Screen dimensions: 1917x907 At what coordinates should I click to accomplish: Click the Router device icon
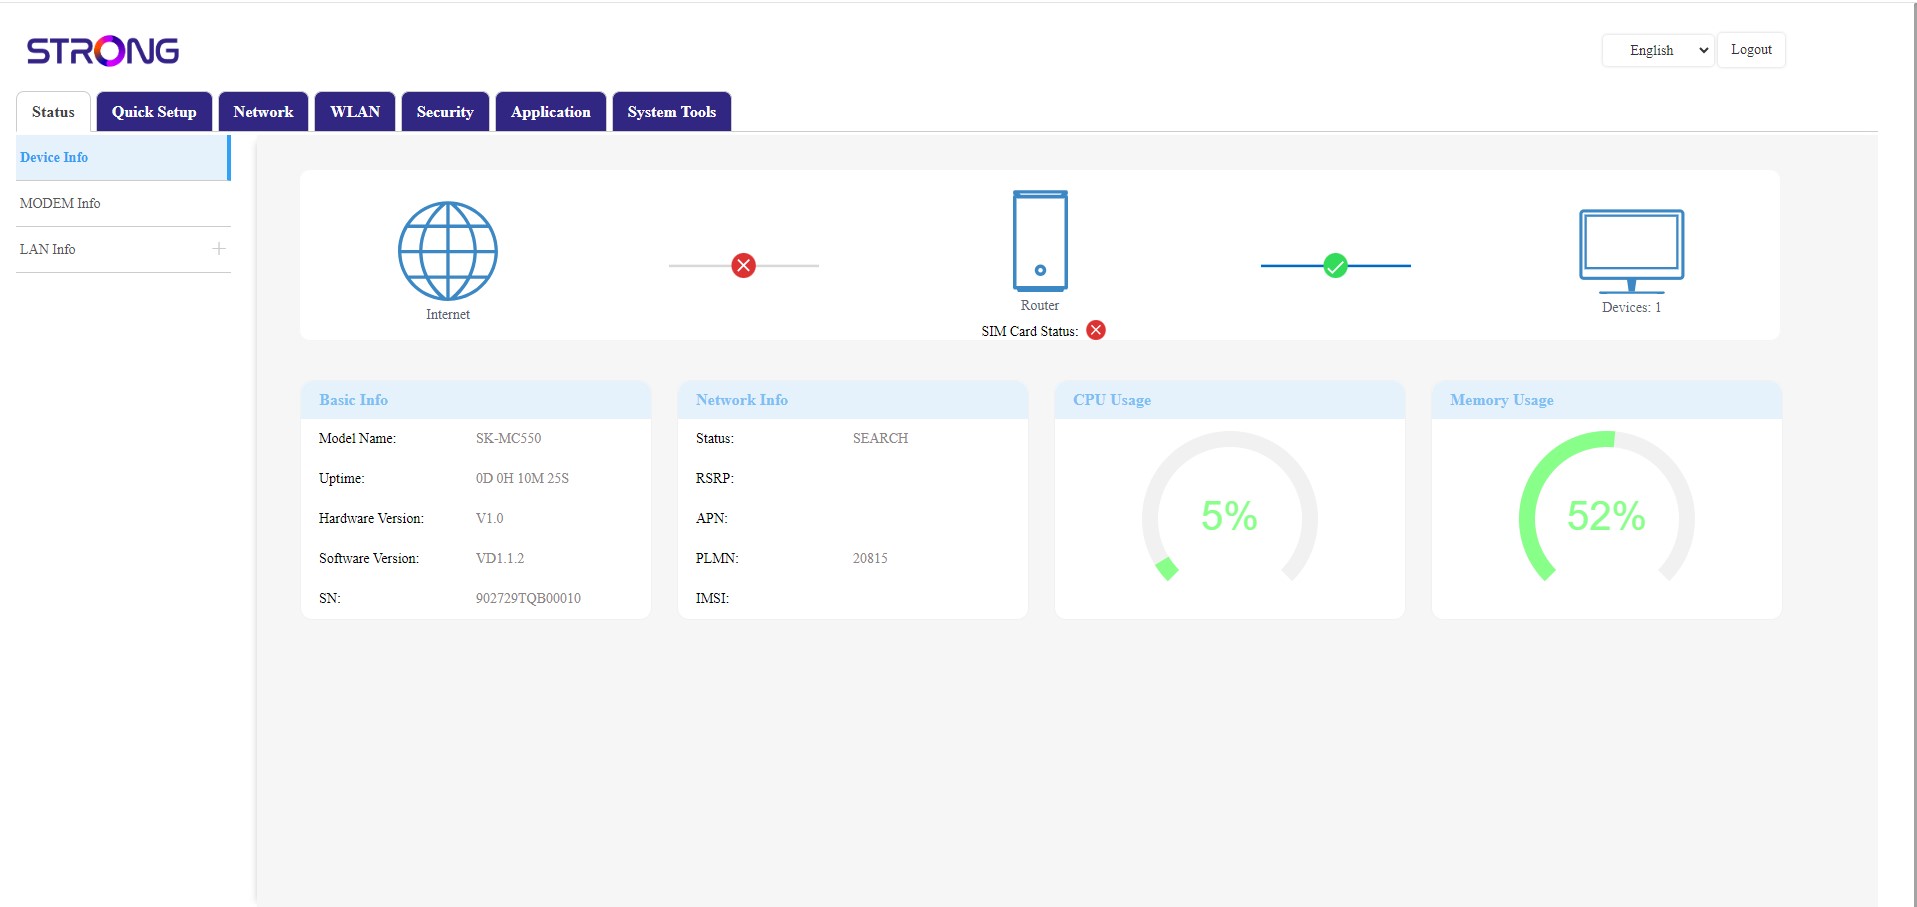pos(1040,240)
